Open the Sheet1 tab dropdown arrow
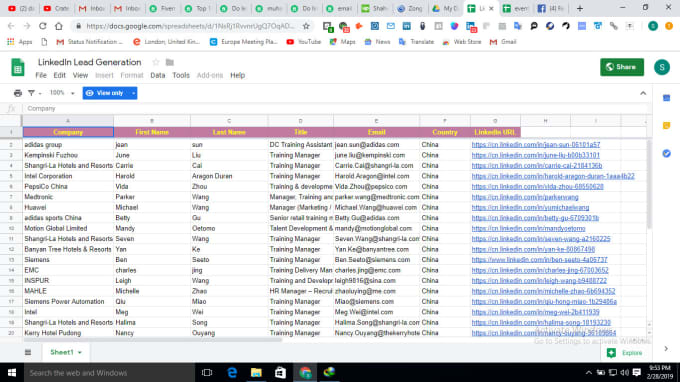 80,353
